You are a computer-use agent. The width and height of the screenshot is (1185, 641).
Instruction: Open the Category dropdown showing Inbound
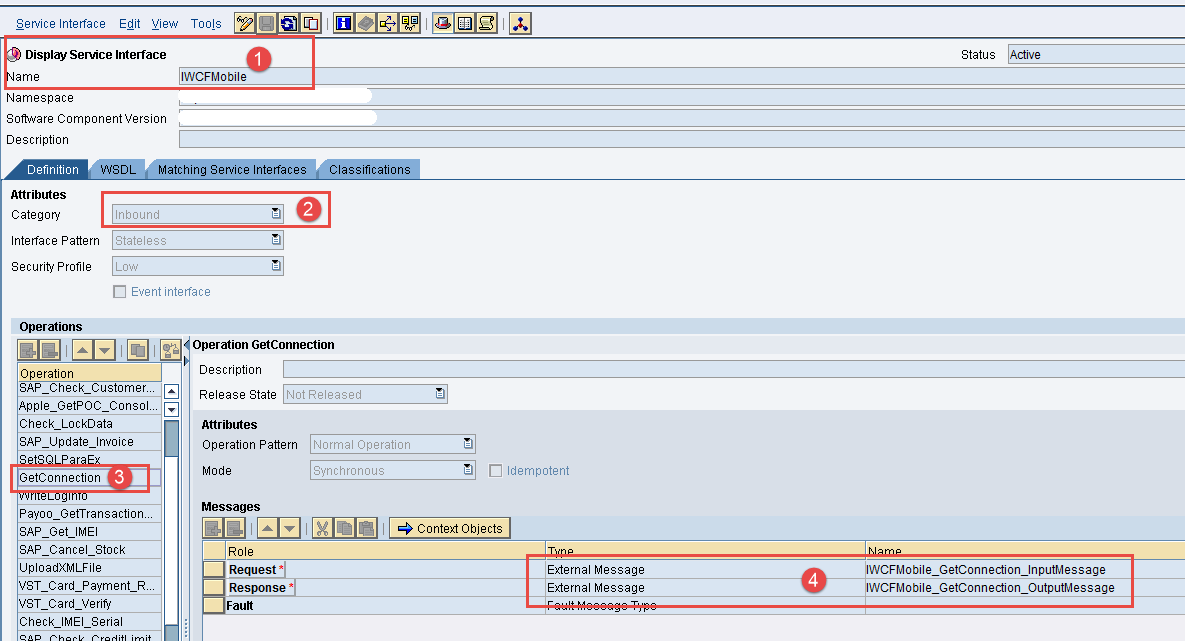point(276,214)
